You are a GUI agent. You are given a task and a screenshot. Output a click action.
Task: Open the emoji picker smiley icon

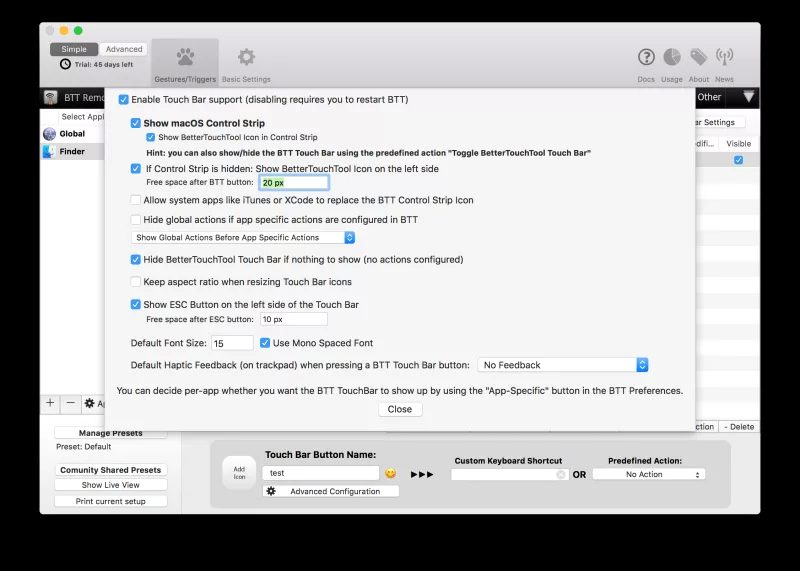[x=390, y=474]
